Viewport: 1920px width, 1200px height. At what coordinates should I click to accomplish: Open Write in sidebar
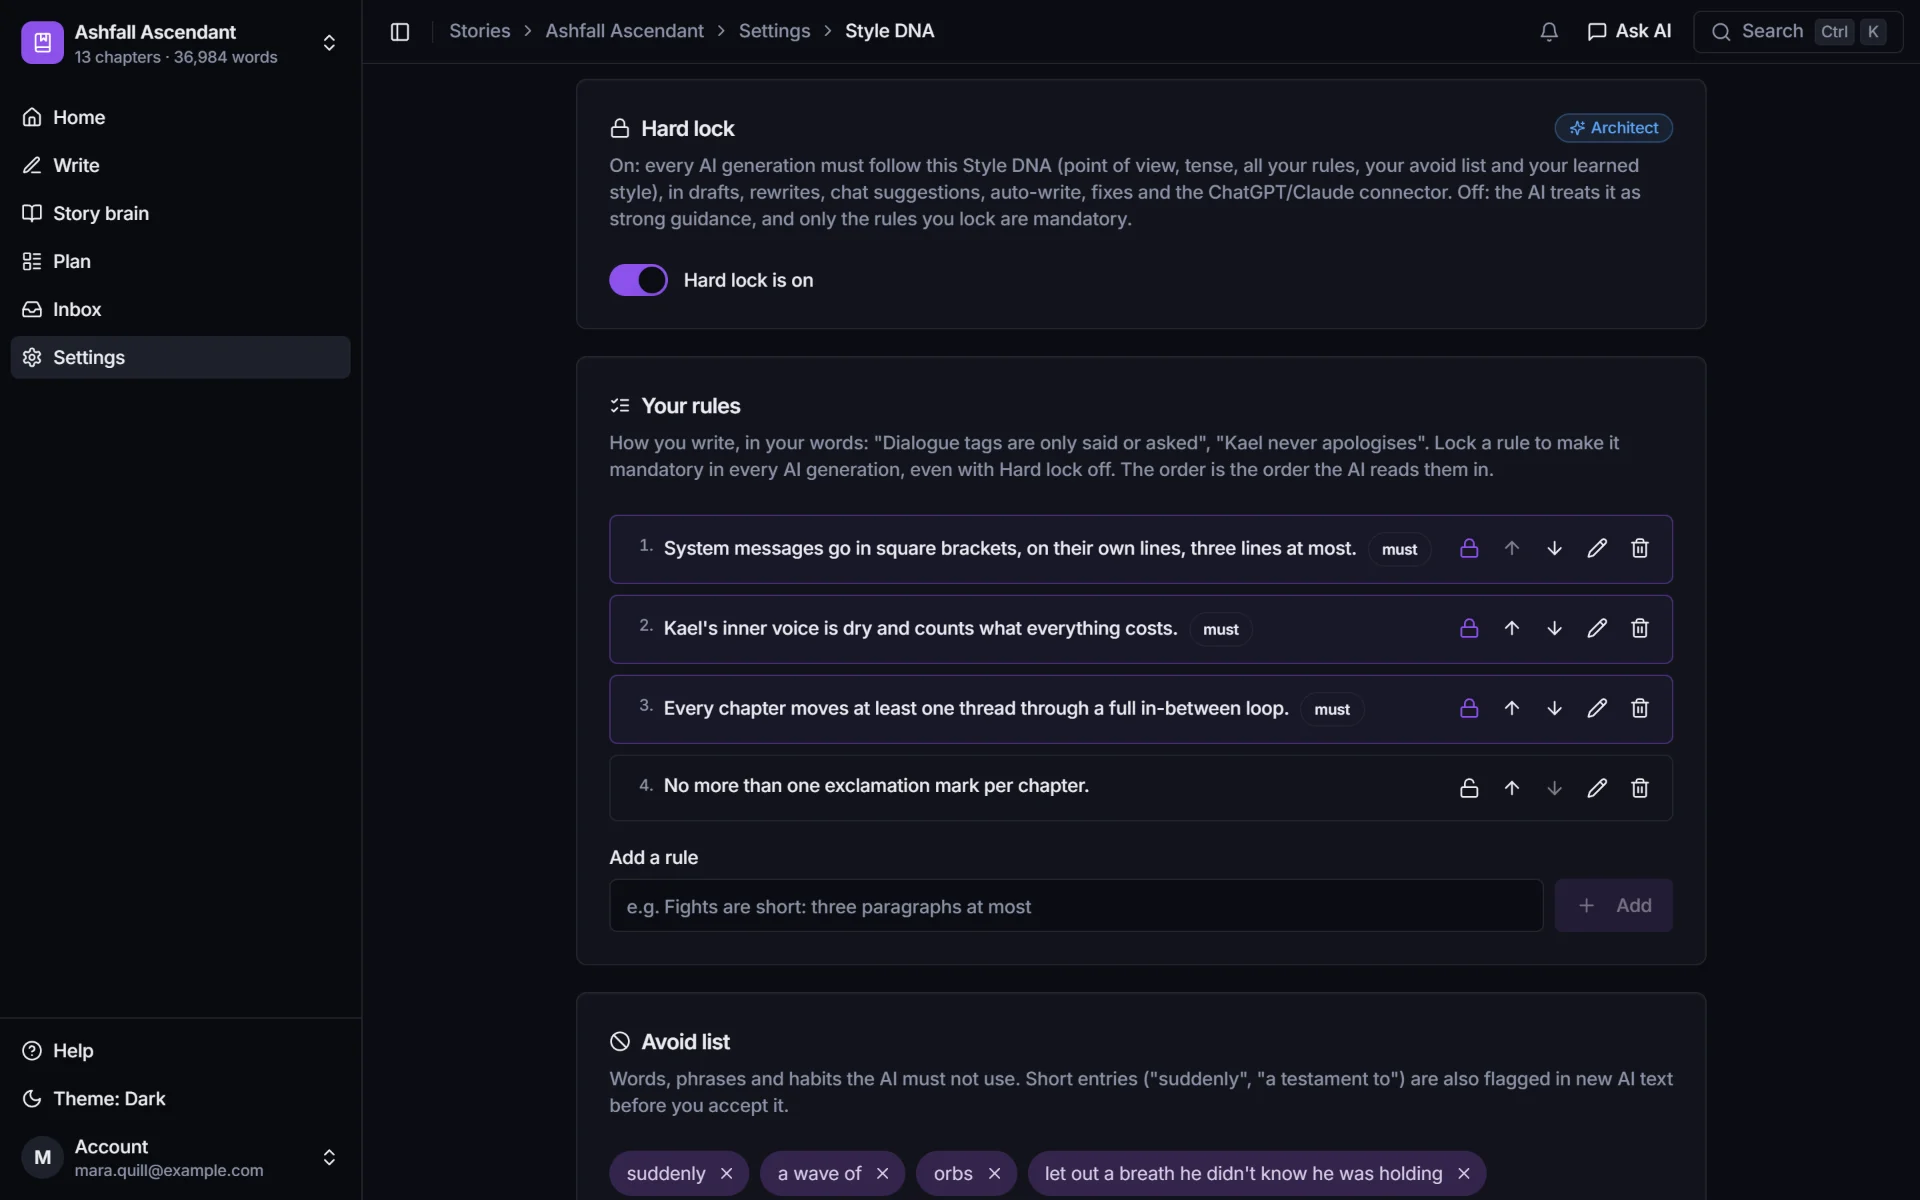[x=180, y=165]
